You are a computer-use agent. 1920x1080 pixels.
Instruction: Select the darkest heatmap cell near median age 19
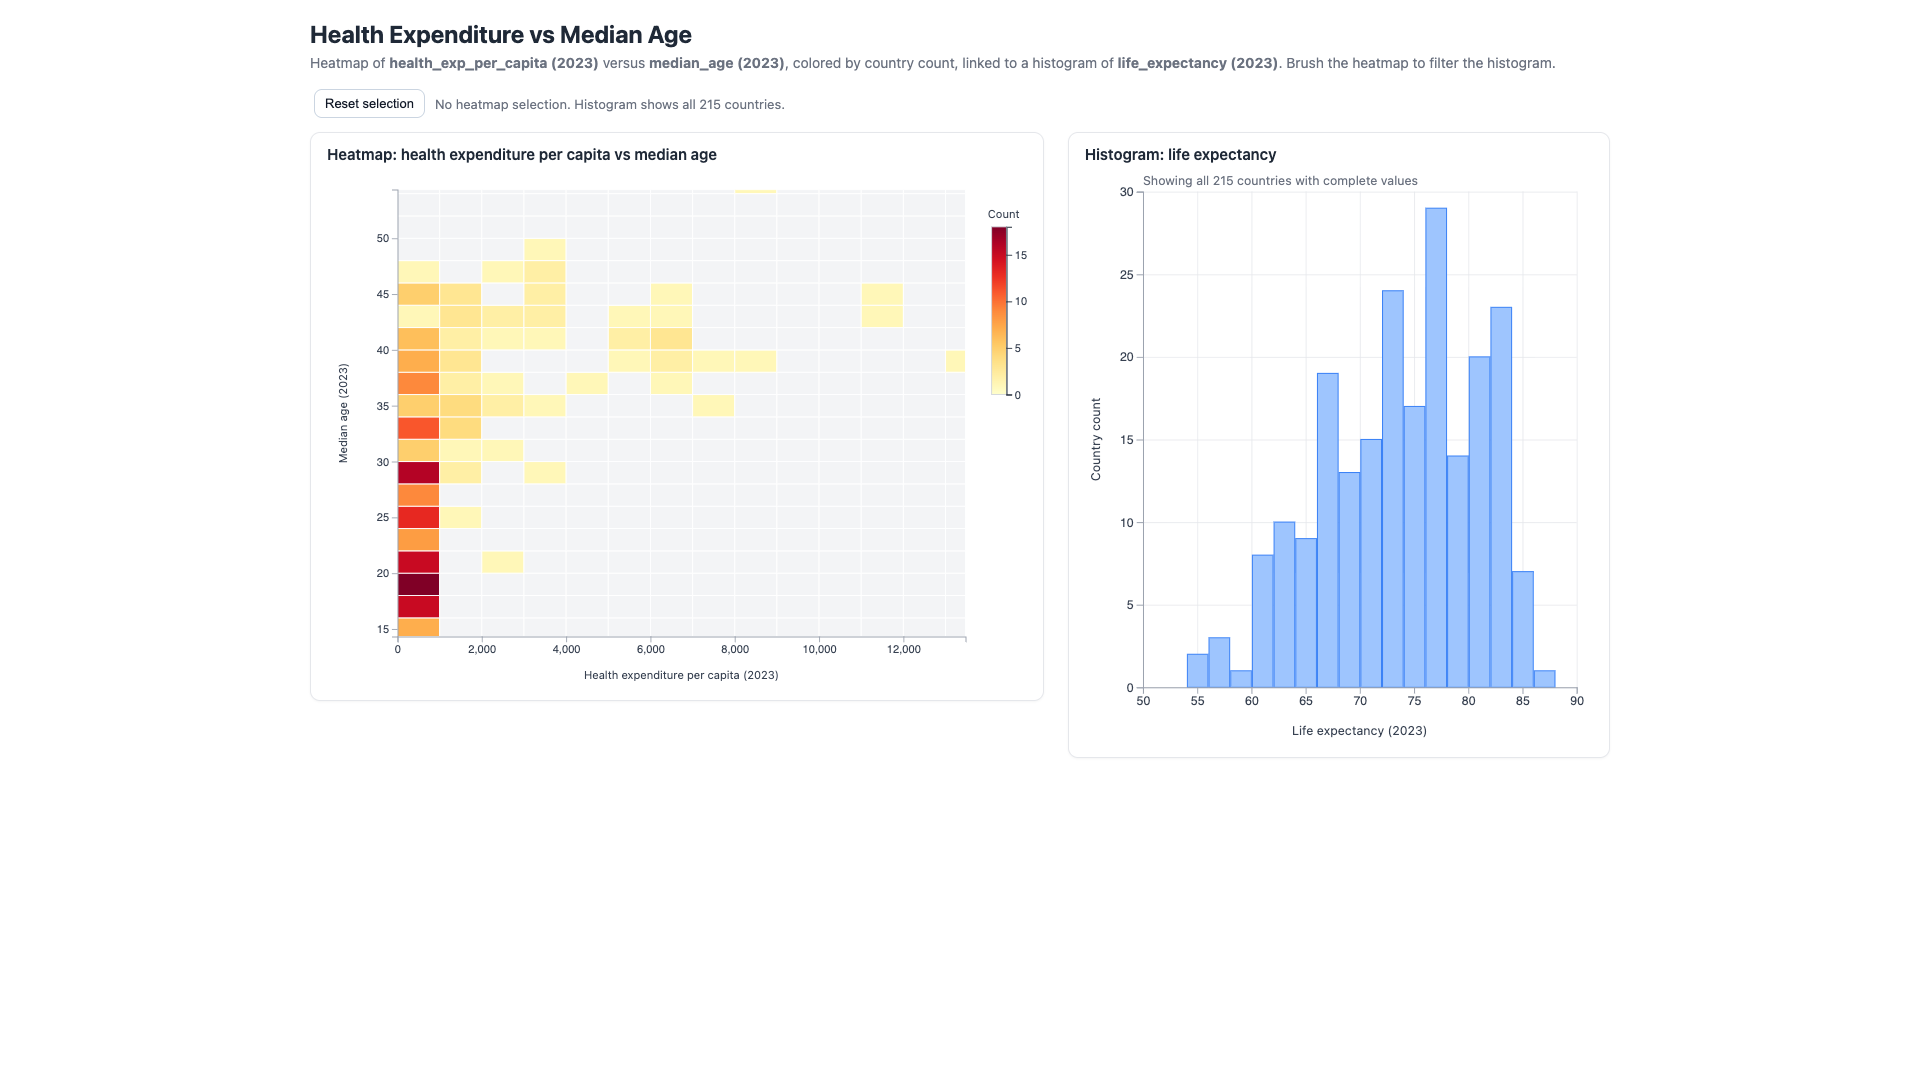[419, 585]
